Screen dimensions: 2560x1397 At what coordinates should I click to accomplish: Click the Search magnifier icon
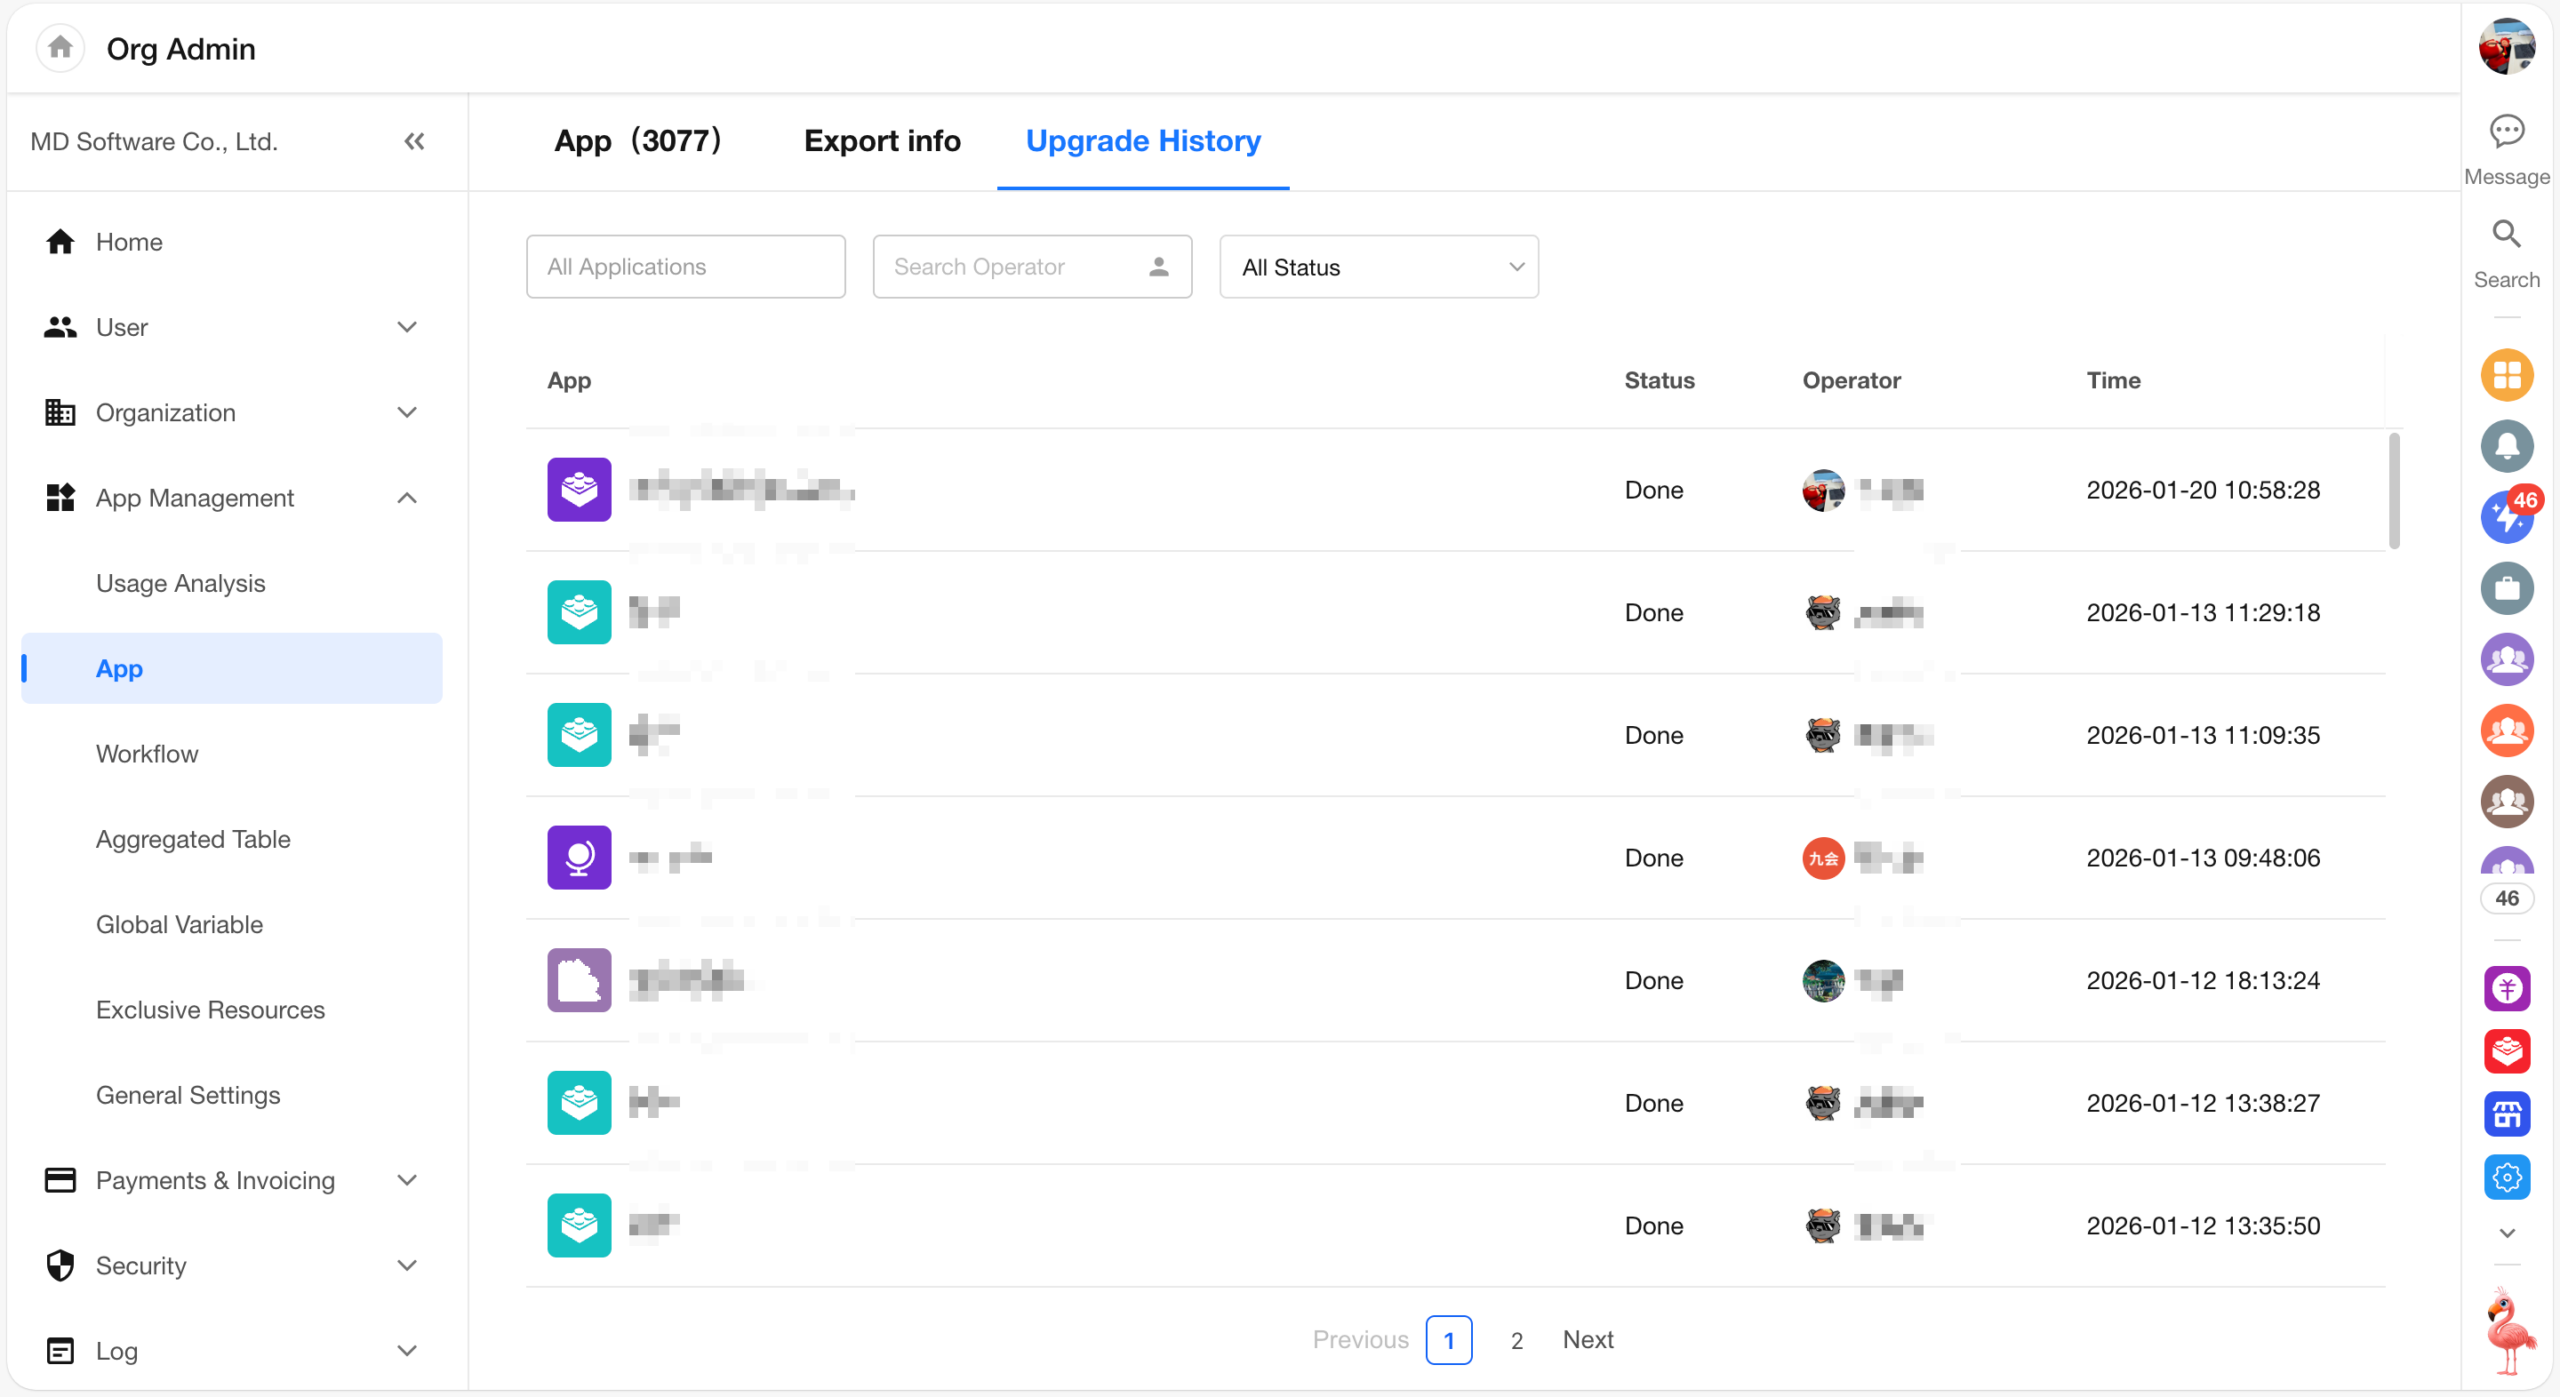point(2506,234)
